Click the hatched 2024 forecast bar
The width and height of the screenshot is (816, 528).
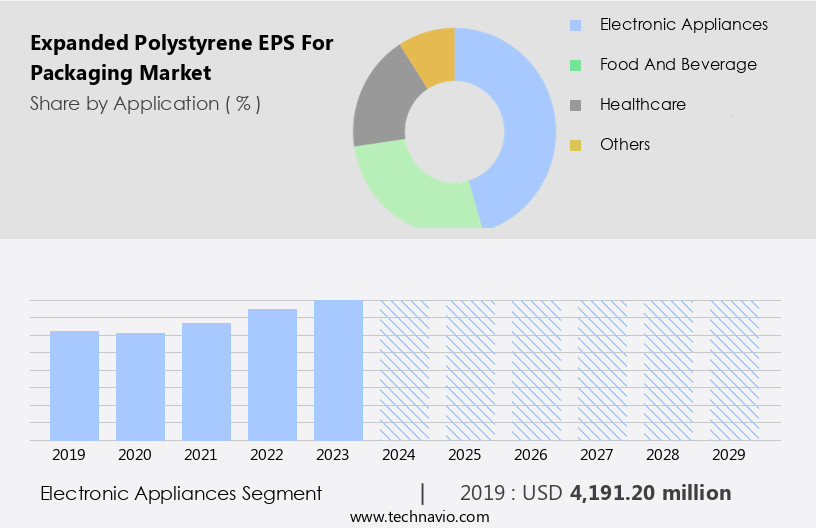(x=404, y=370)
